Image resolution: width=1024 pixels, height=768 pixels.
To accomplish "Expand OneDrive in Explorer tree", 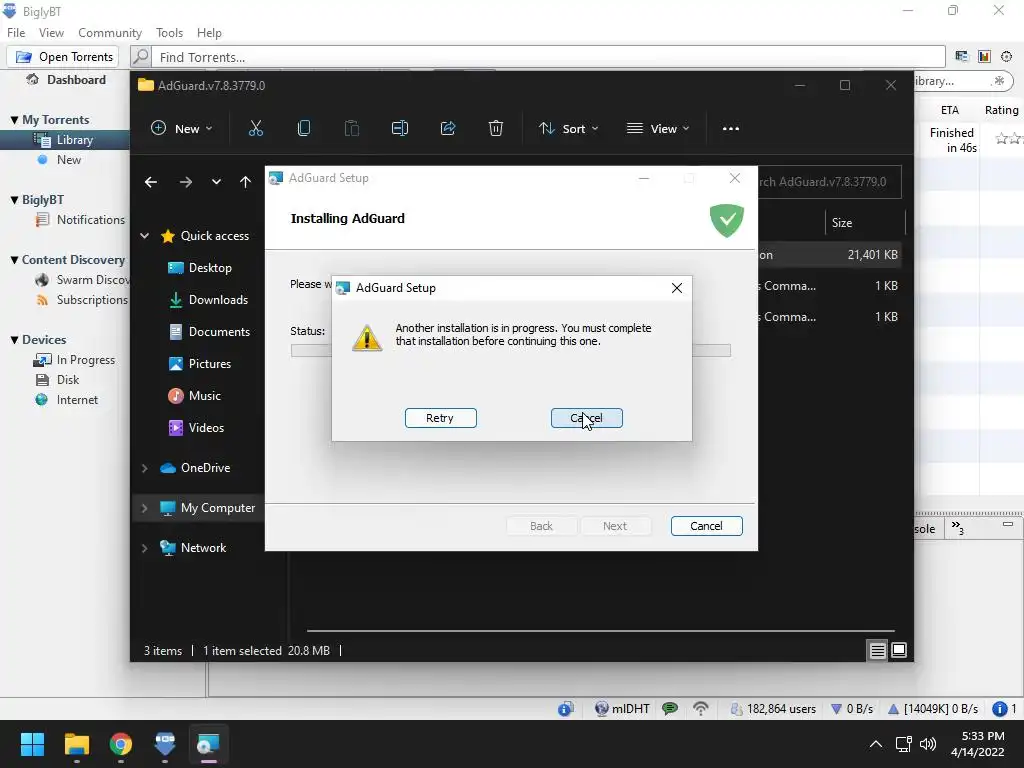I will point(144,468).
